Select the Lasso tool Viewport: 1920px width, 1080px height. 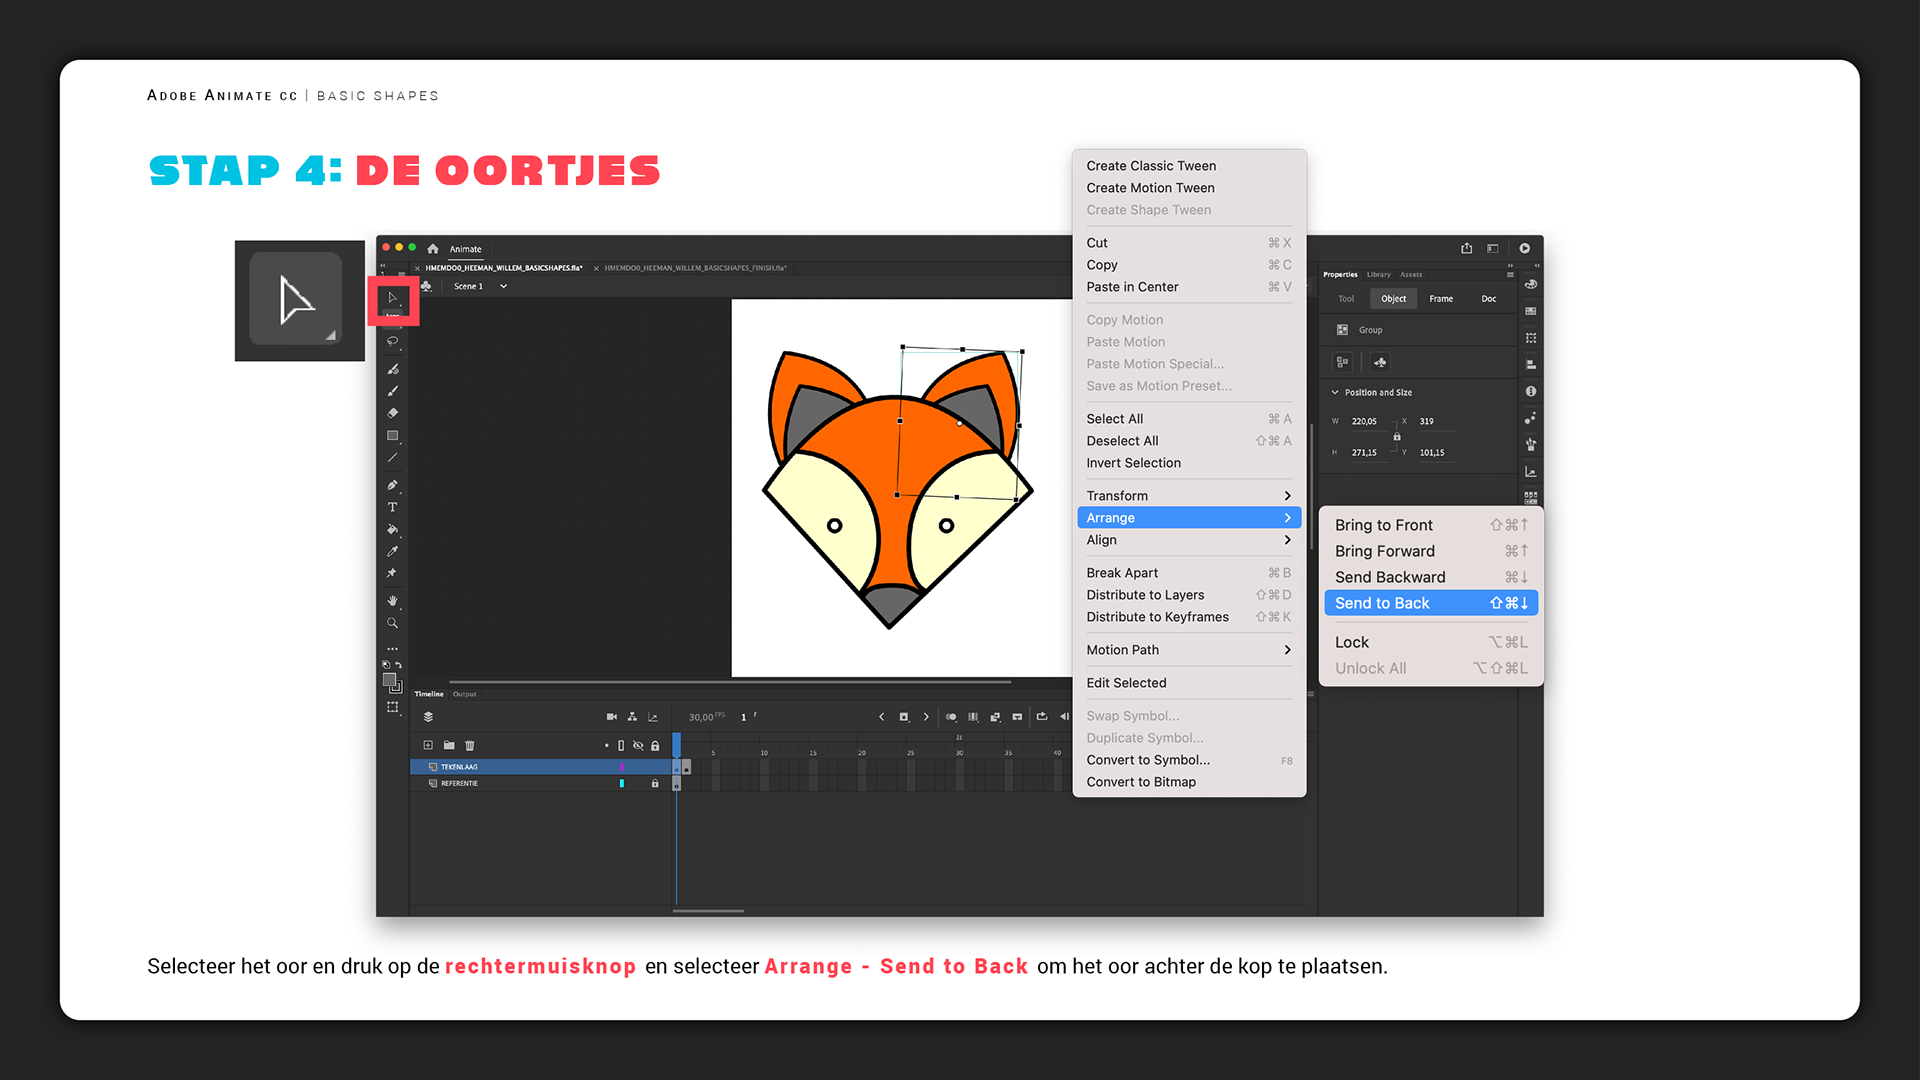click(392, 342)
